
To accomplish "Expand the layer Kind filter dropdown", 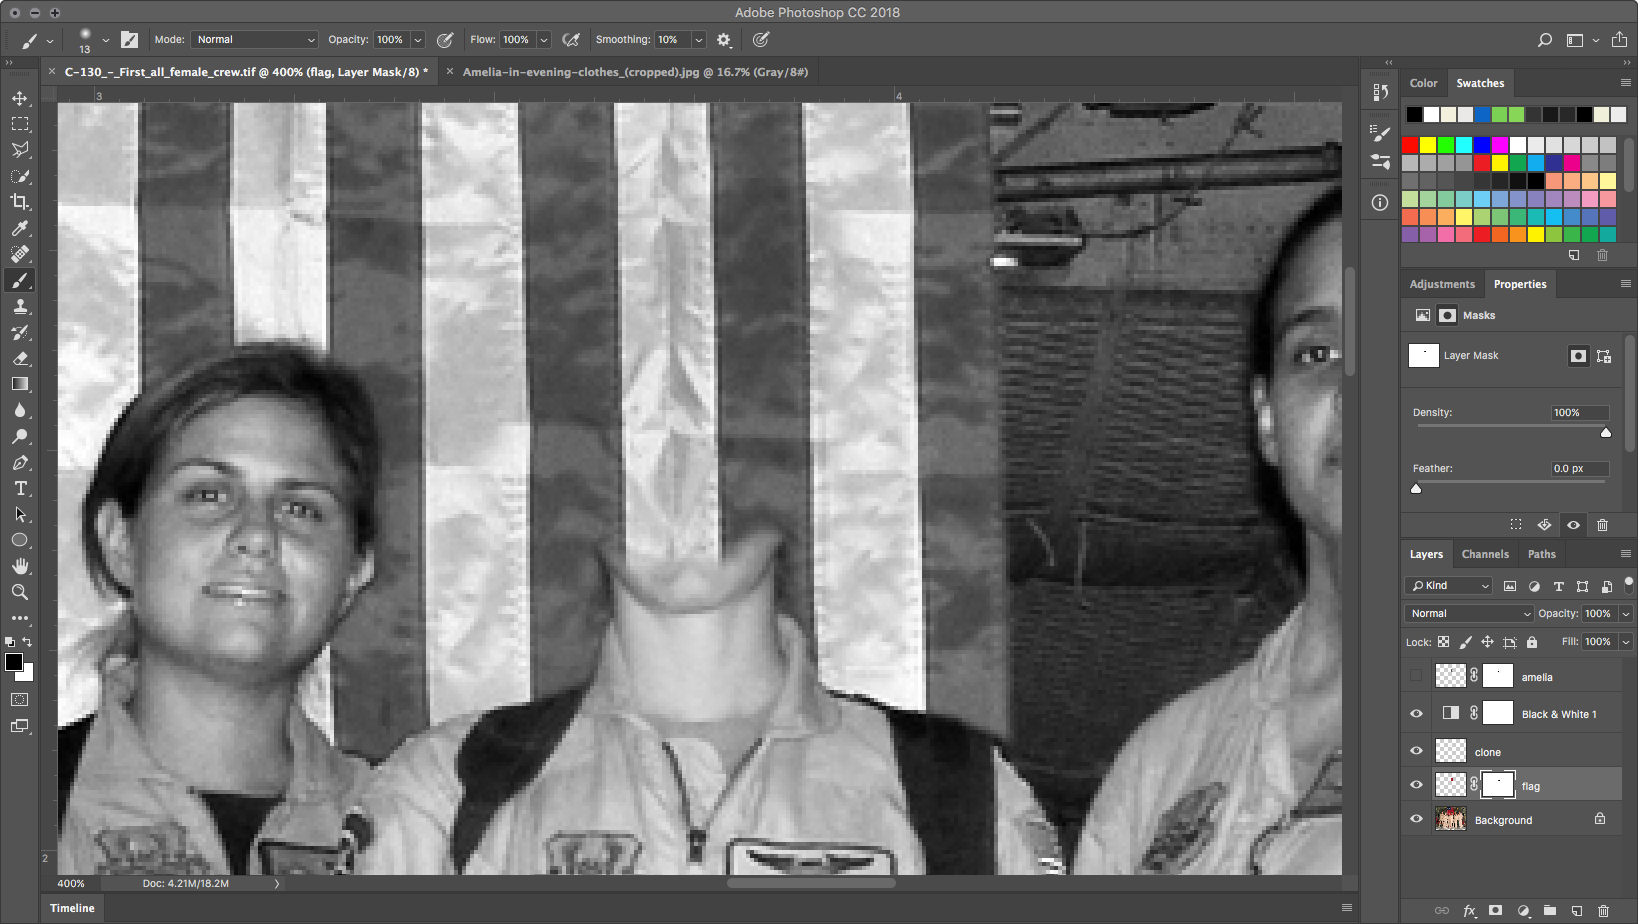I will pyautogui.click(x=1449, y=586).
